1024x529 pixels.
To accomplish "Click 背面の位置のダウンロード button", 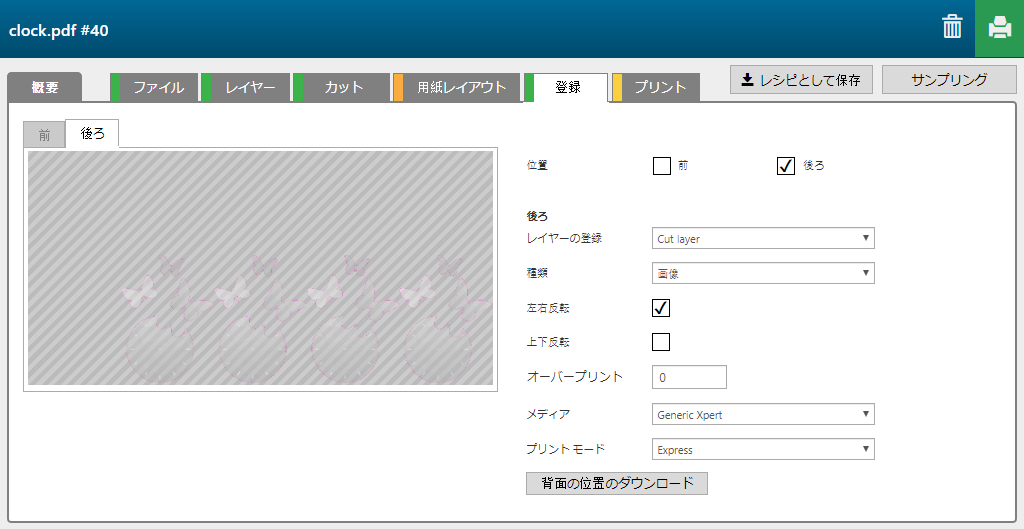I will coord(616,483).
